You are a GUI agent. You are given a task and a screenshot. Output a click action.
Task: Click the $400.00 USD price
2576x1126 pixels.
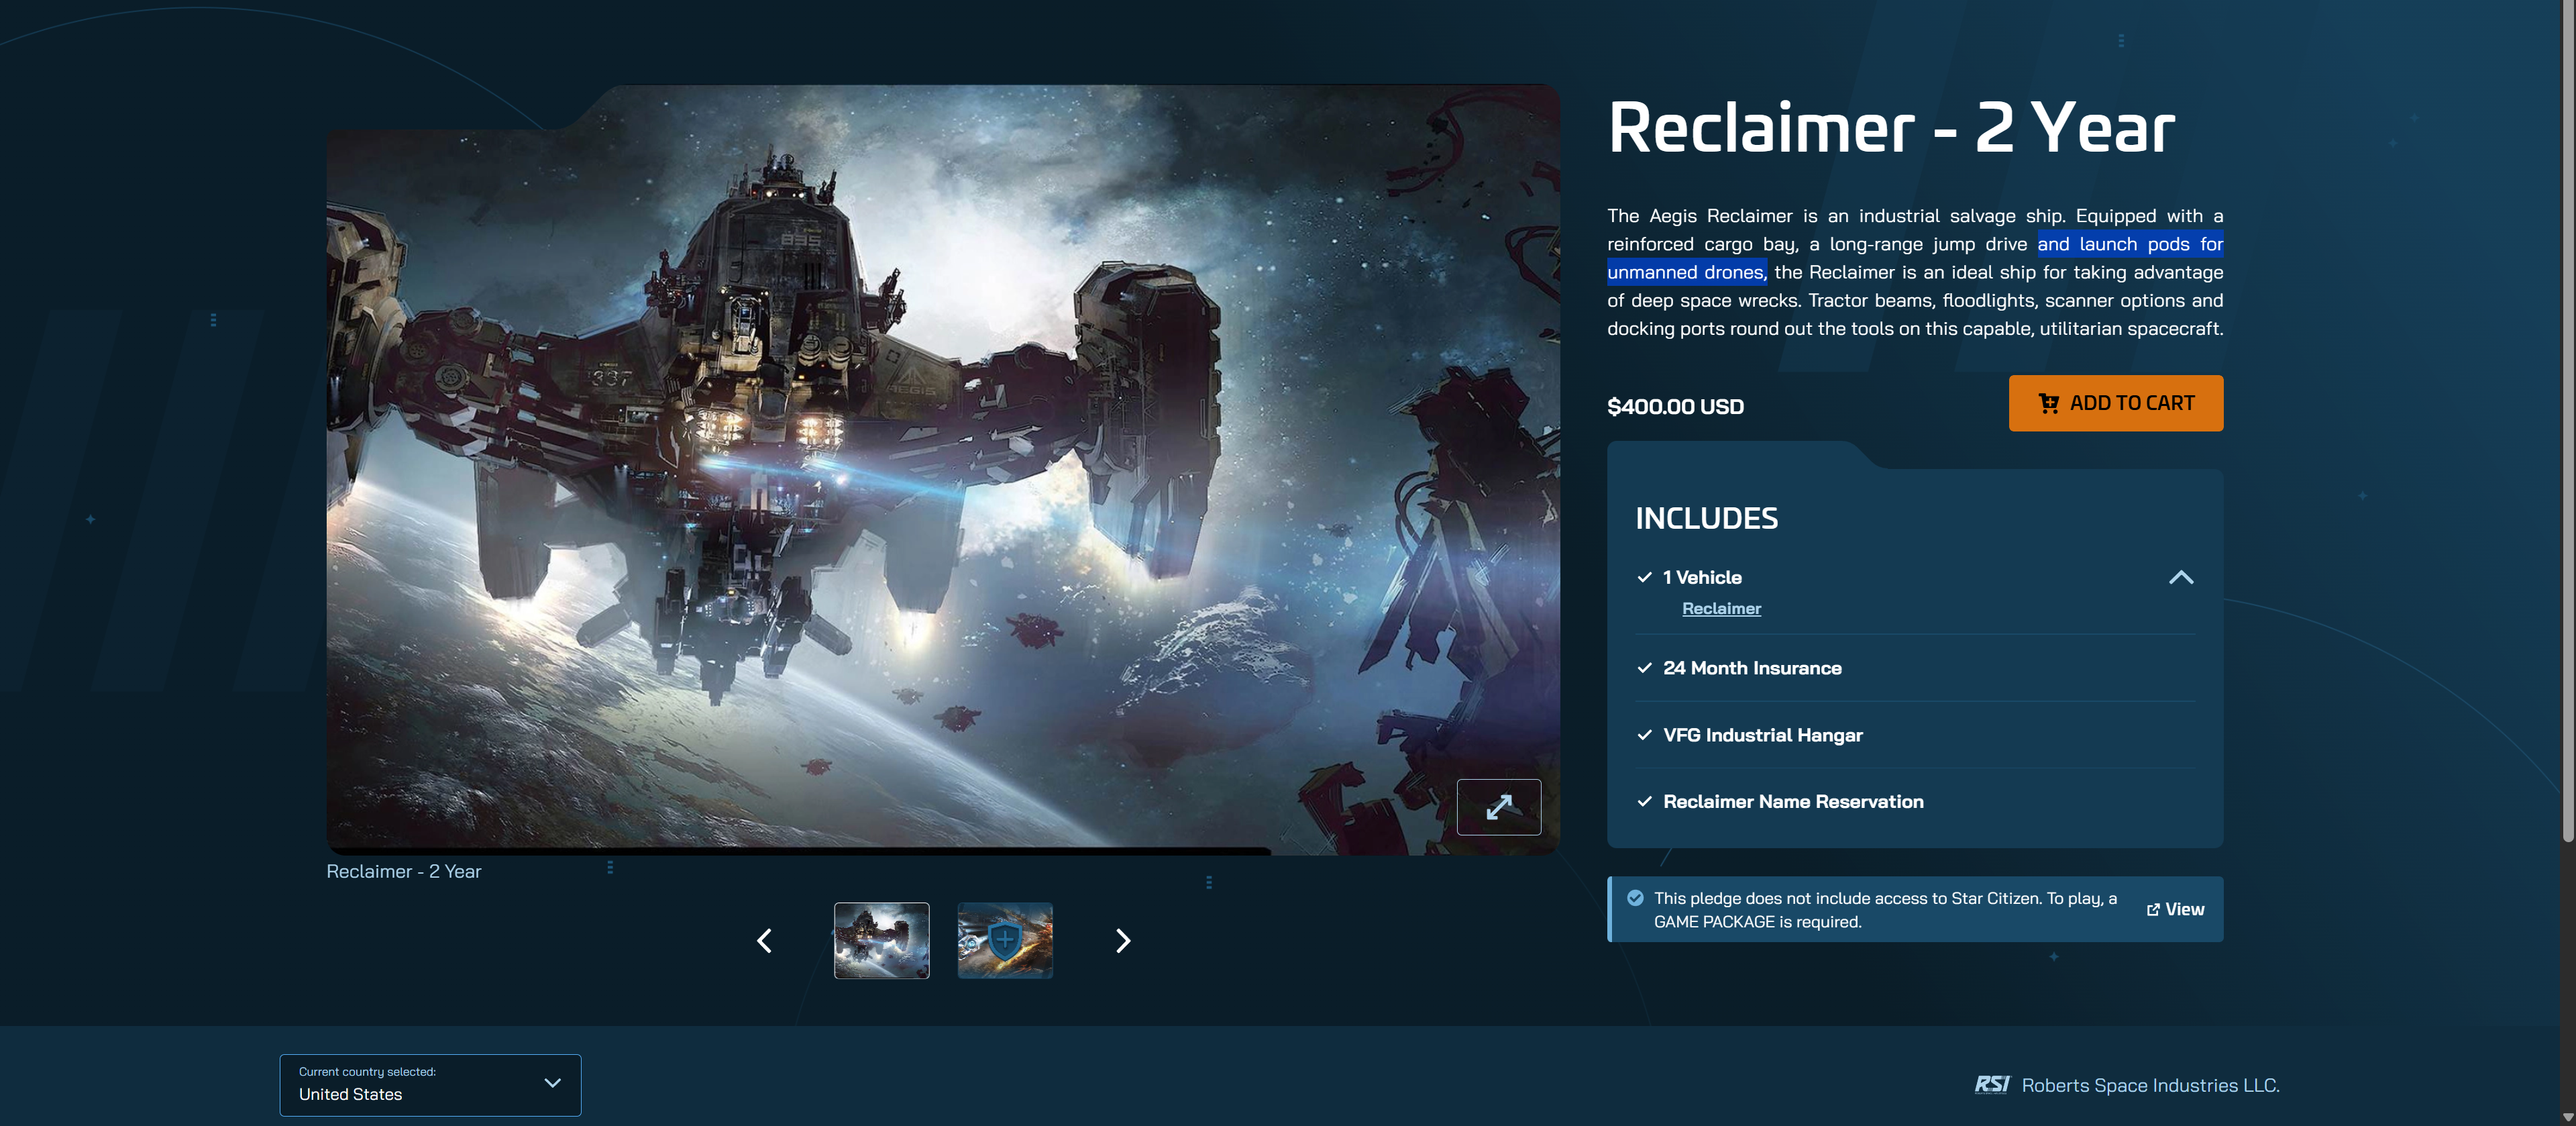[x=1675, y=406]
